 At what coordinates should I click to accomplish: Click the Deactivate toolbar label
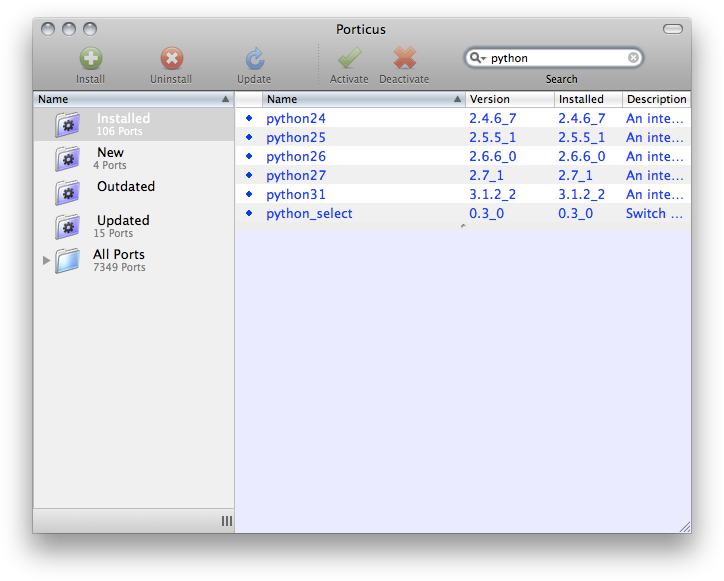(x=404, y=79)
